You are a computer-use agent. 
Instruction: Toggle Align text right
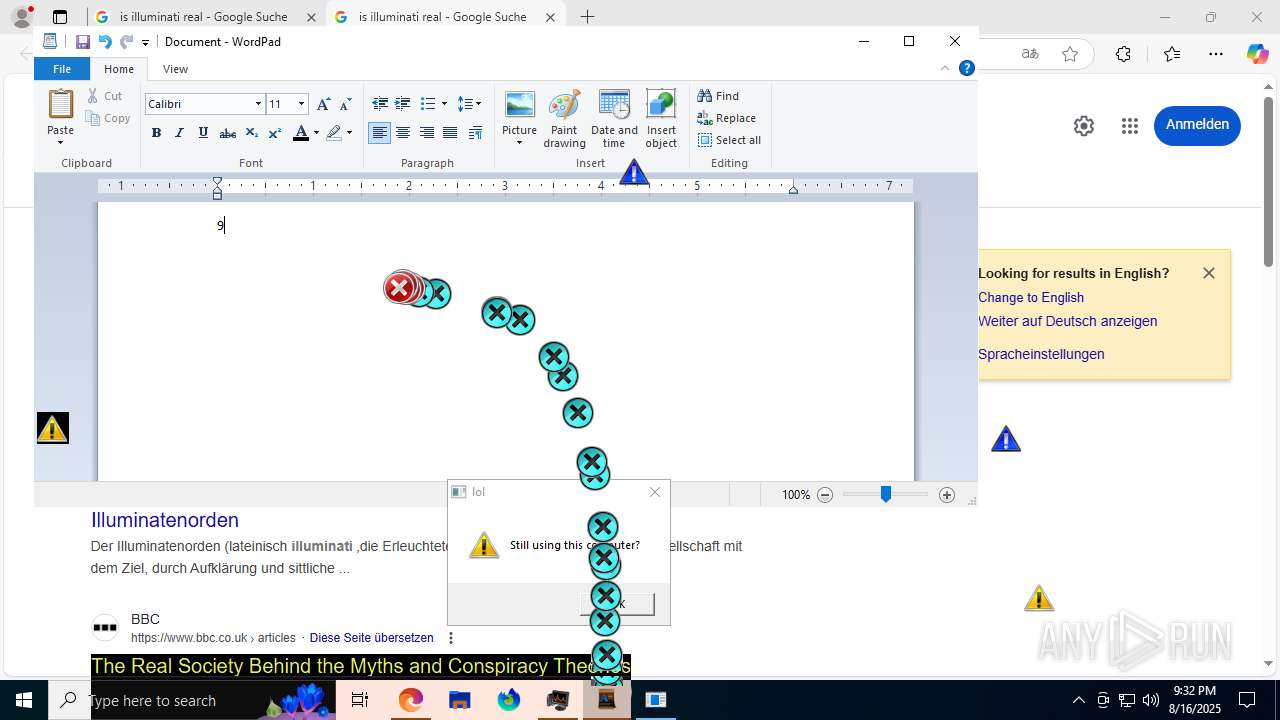(x=427, y=133)
